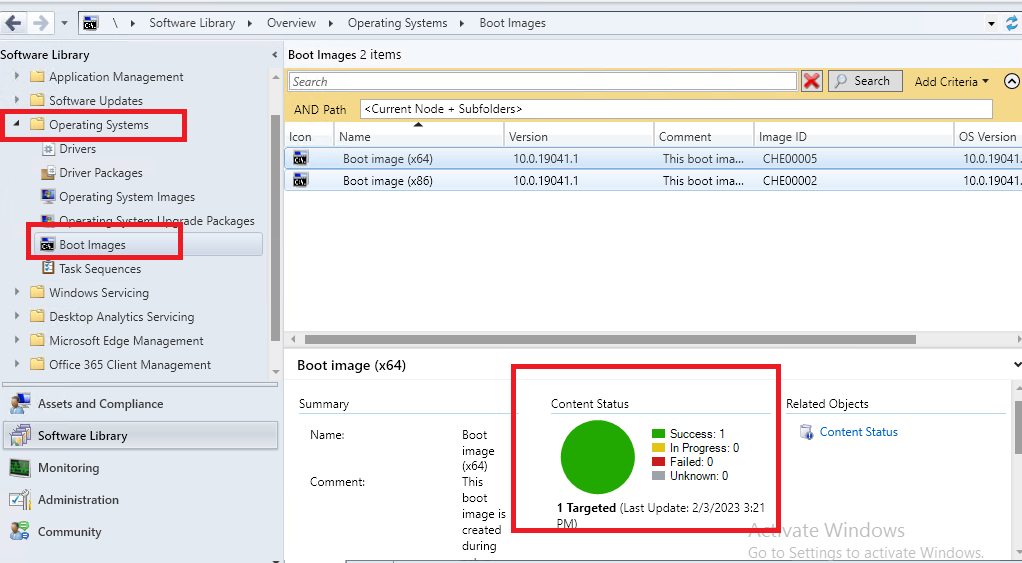Click Image ID CHE00002 cell
Viewport: 1022px width, 563px height.
pos(790,180)
